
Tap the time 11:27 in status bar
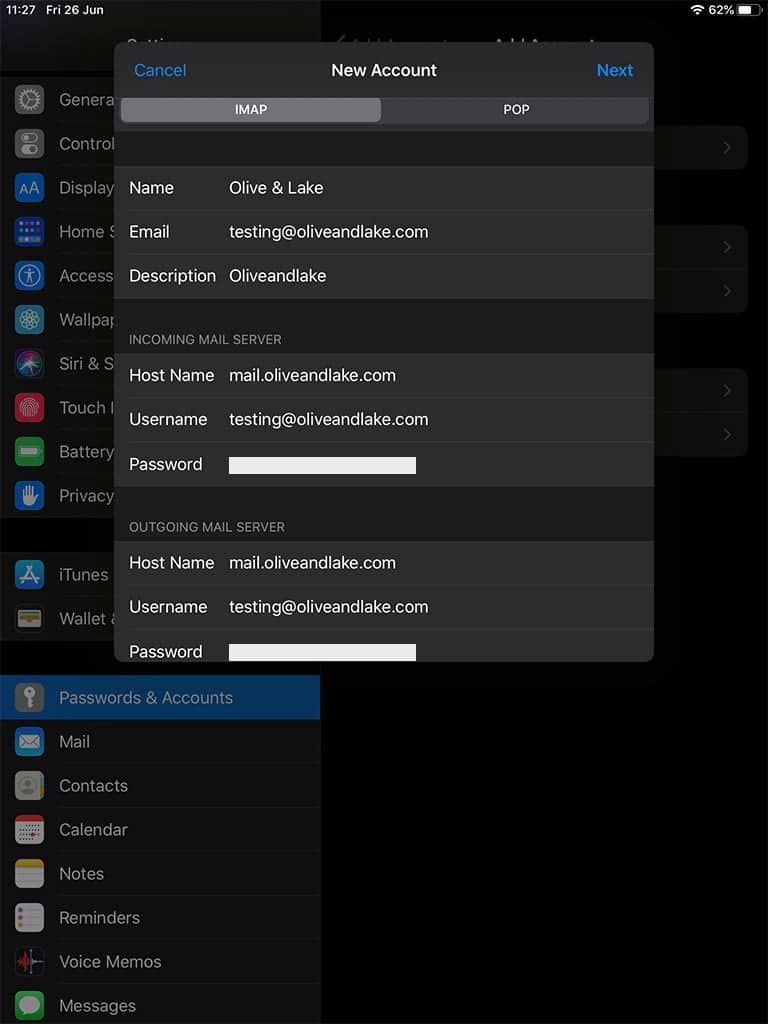20,10
